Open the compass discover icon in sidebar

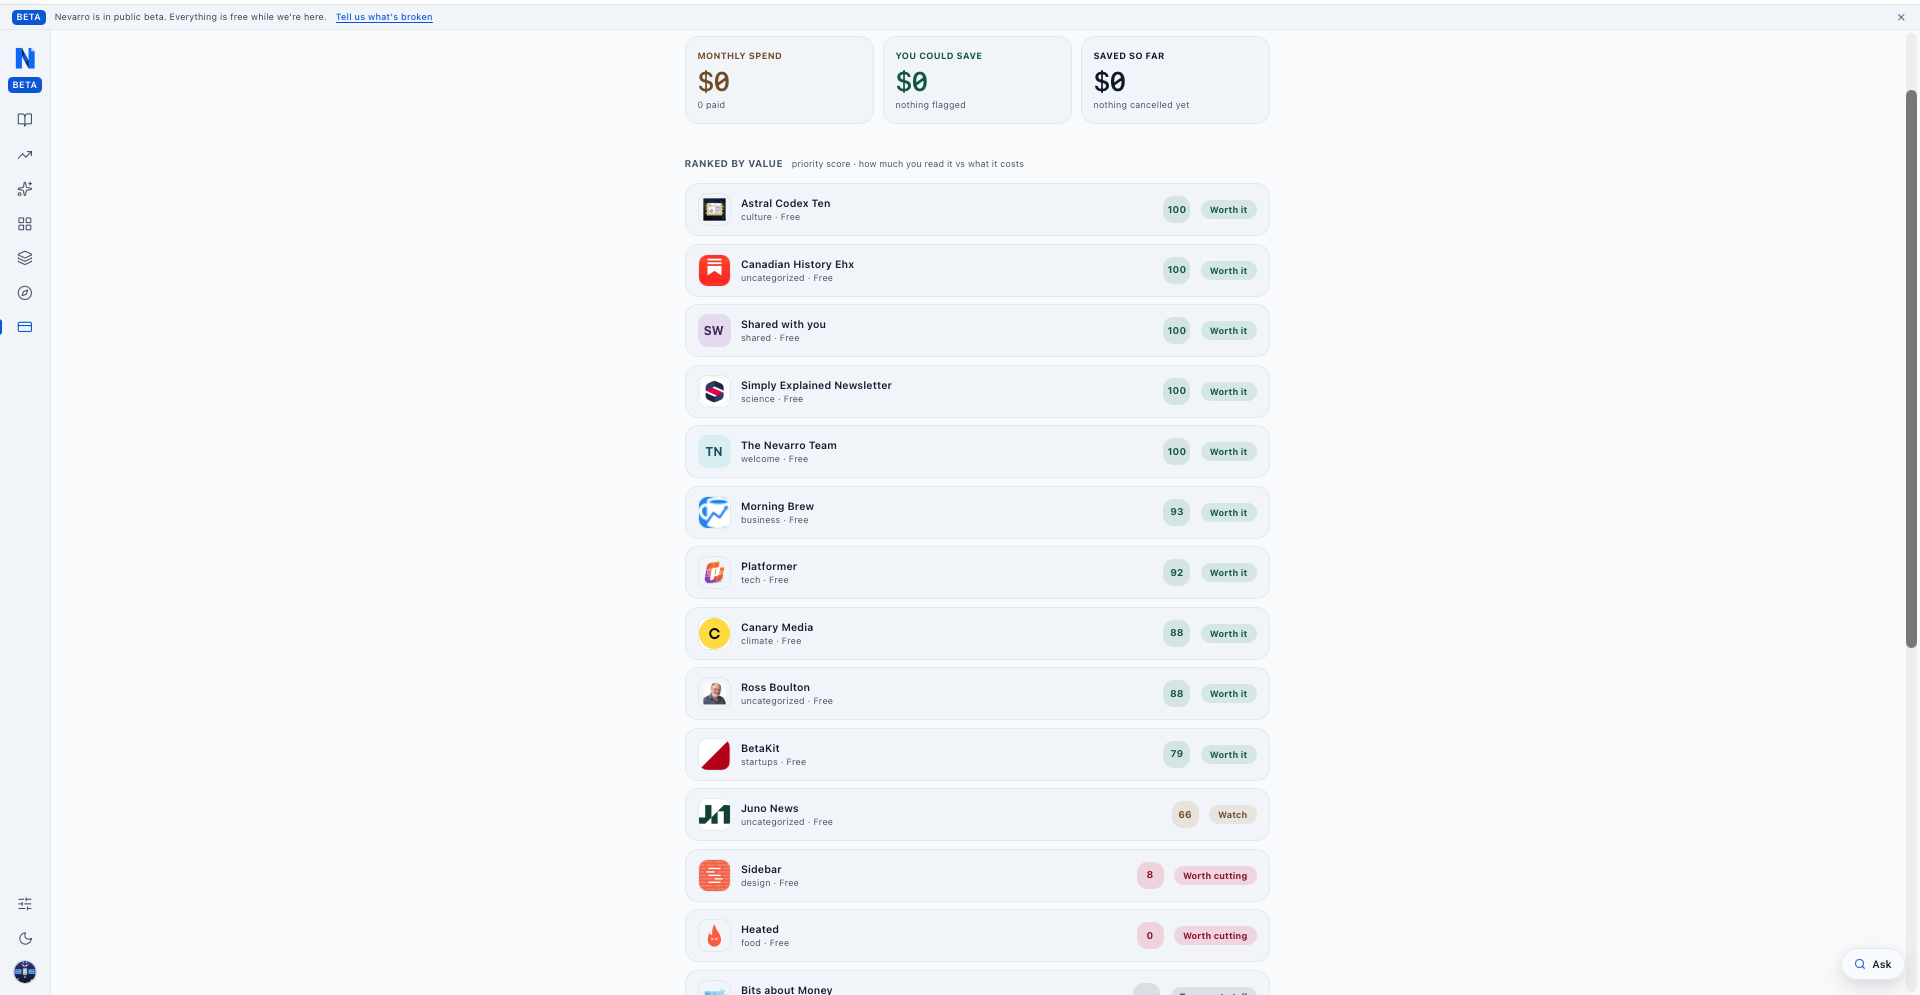[x=25, y=293]
